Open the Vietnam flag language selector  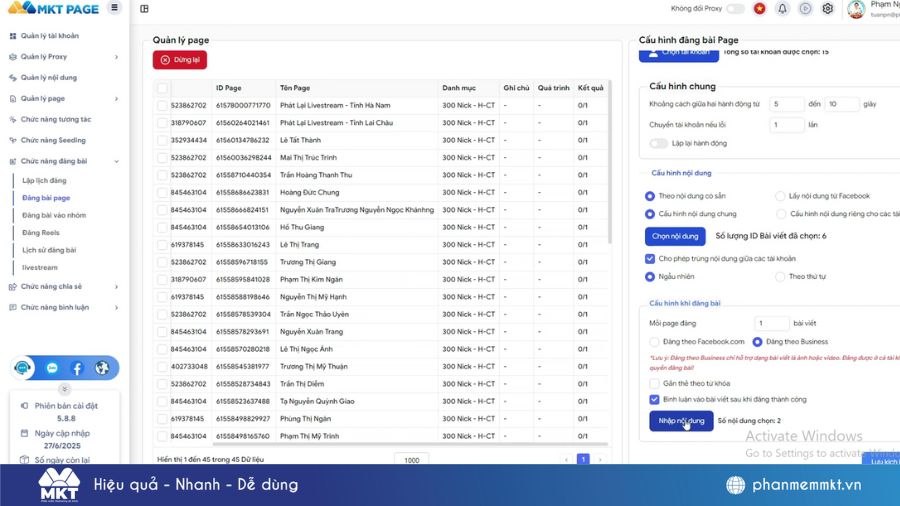(759, 9)
